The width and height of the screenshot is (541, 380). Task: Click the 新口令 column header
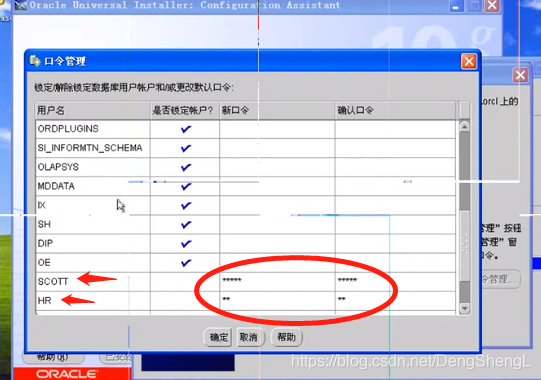point(277,110)
